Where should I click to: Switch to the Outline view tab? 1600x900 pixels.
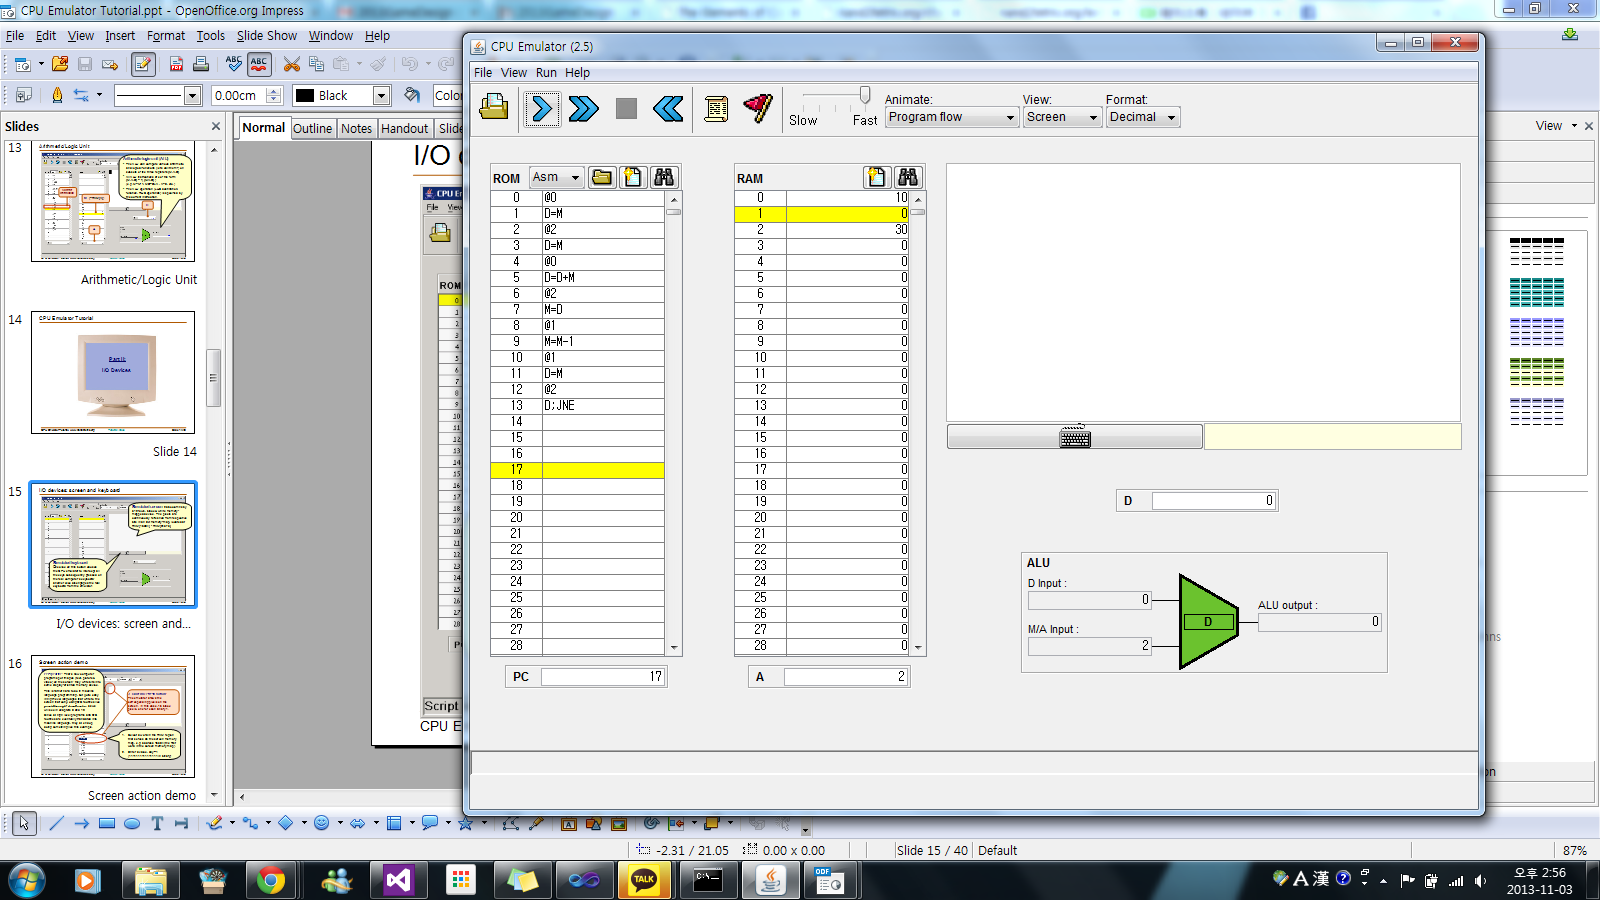[312, 128]
